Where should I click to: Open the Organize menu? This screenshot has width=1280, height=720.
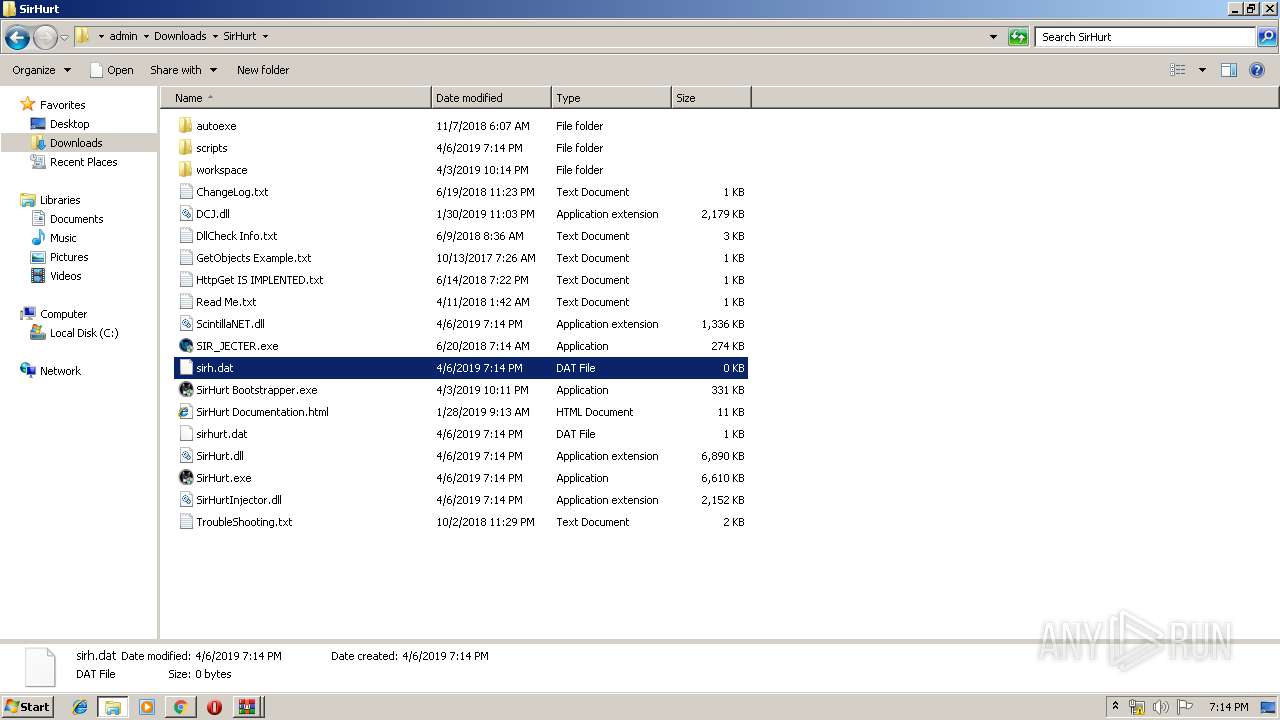[x=41, y=70]
